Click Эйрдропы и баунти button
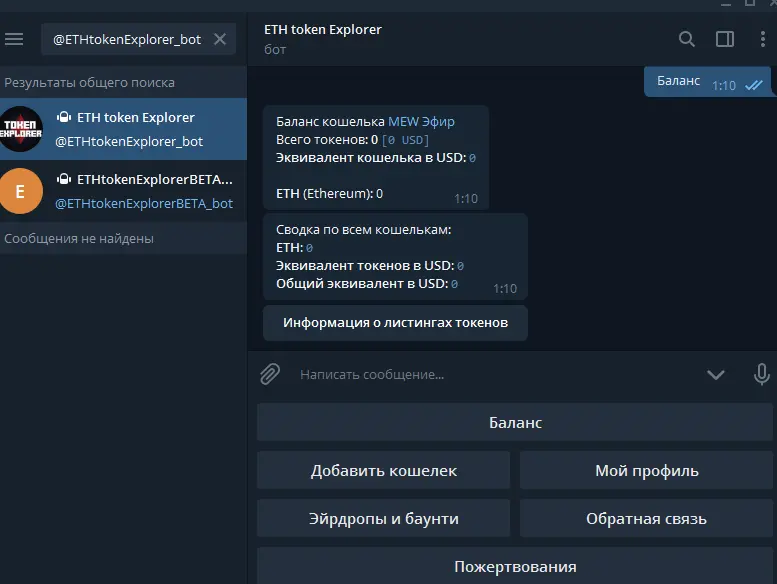This screenshot has height=584, width=777. pyautogui.click(x=384, y=518)
